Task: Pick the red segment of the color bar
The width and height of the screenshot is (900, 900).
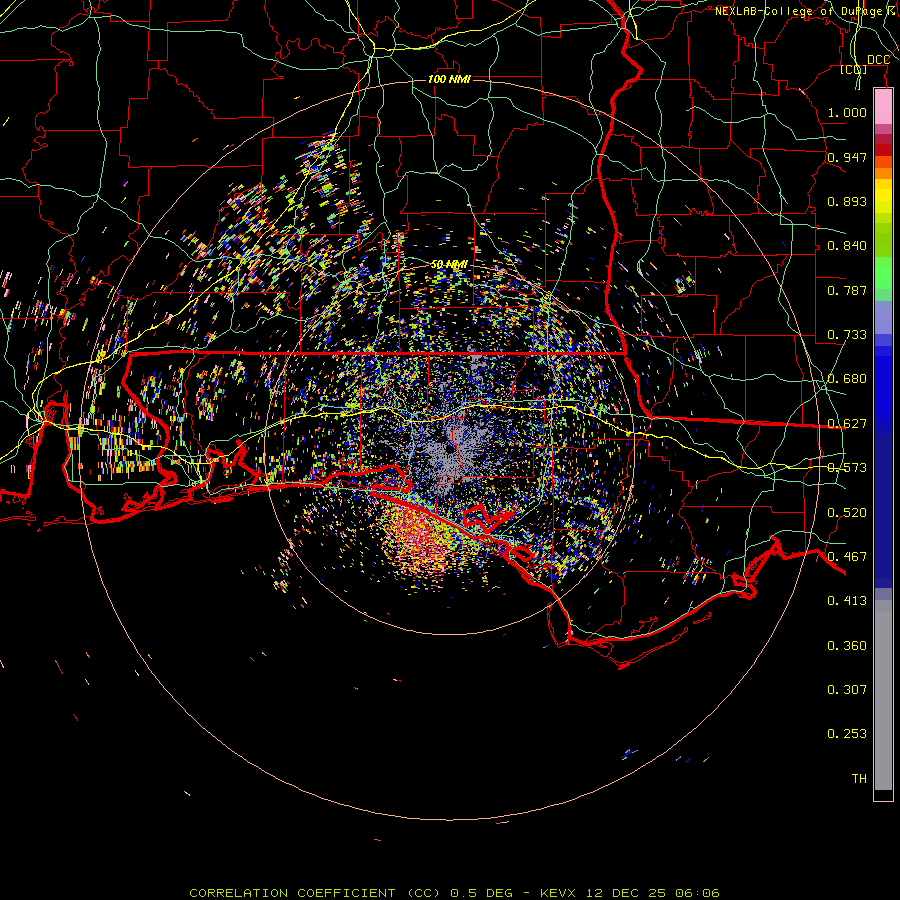Action: 883,149
